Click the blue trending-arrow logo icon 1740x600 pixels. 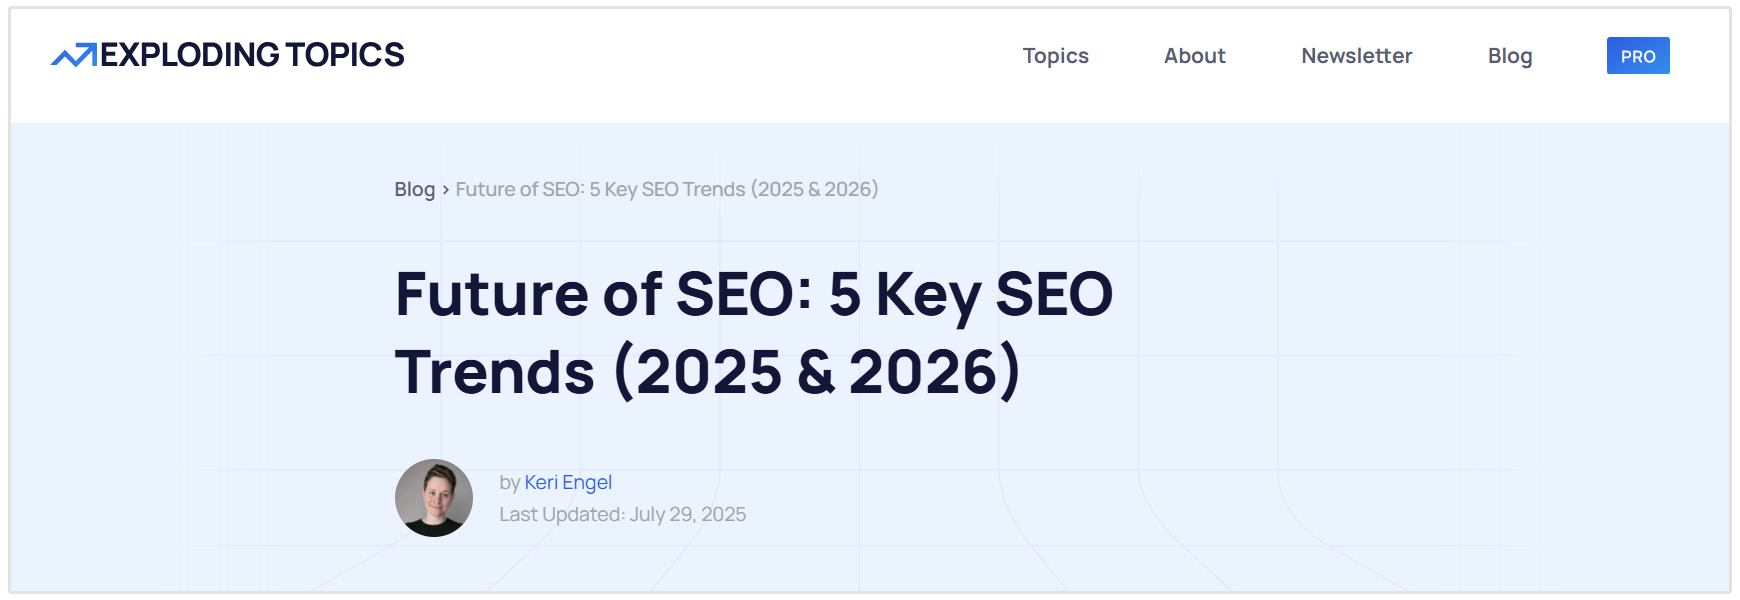[x=73, y=54]
